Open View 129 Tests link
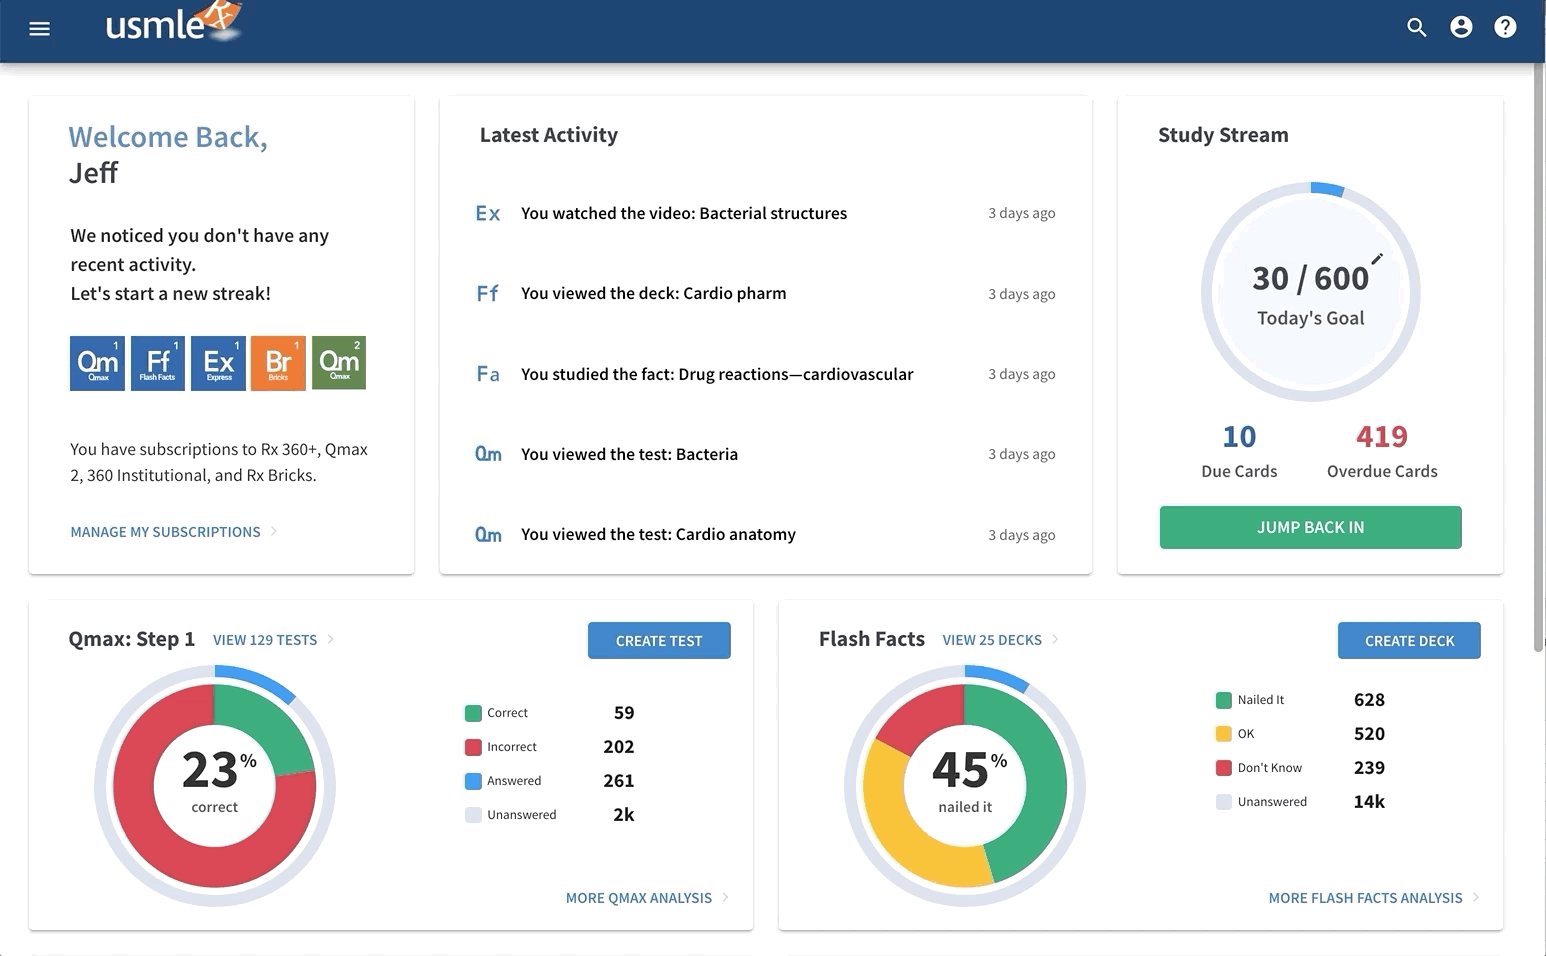The height and width of the screenshot is (956, 1546). point(265,640)
